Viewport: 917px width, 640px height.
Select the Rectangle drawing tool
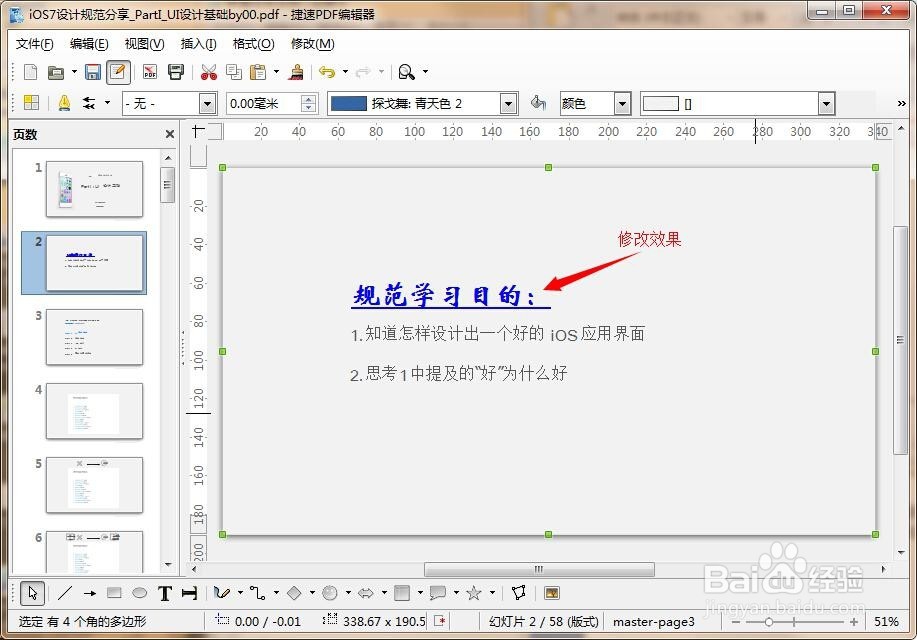tap(113, 592)
